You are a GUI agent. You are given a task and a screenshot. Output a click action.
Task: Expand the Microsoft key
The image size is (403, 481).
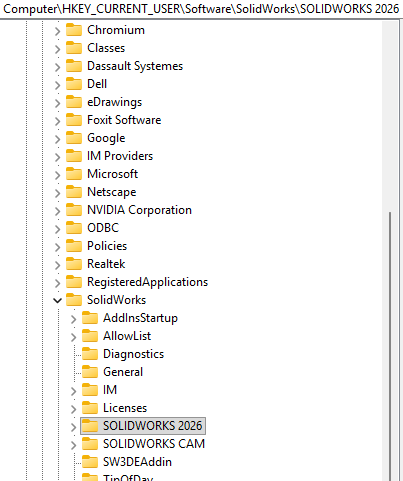[58, 175]
